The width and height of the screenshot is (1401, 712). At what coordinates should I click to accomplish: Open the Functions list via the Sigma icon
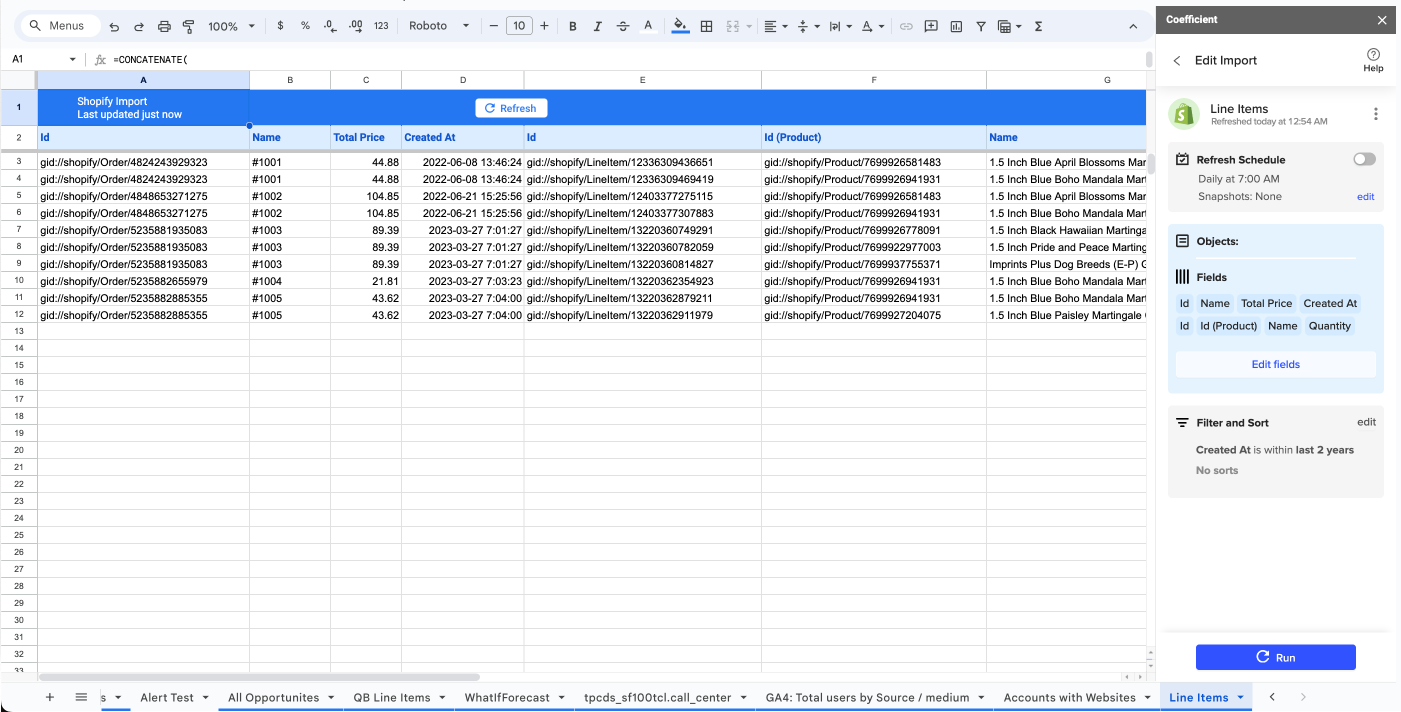coord(1038,25)
